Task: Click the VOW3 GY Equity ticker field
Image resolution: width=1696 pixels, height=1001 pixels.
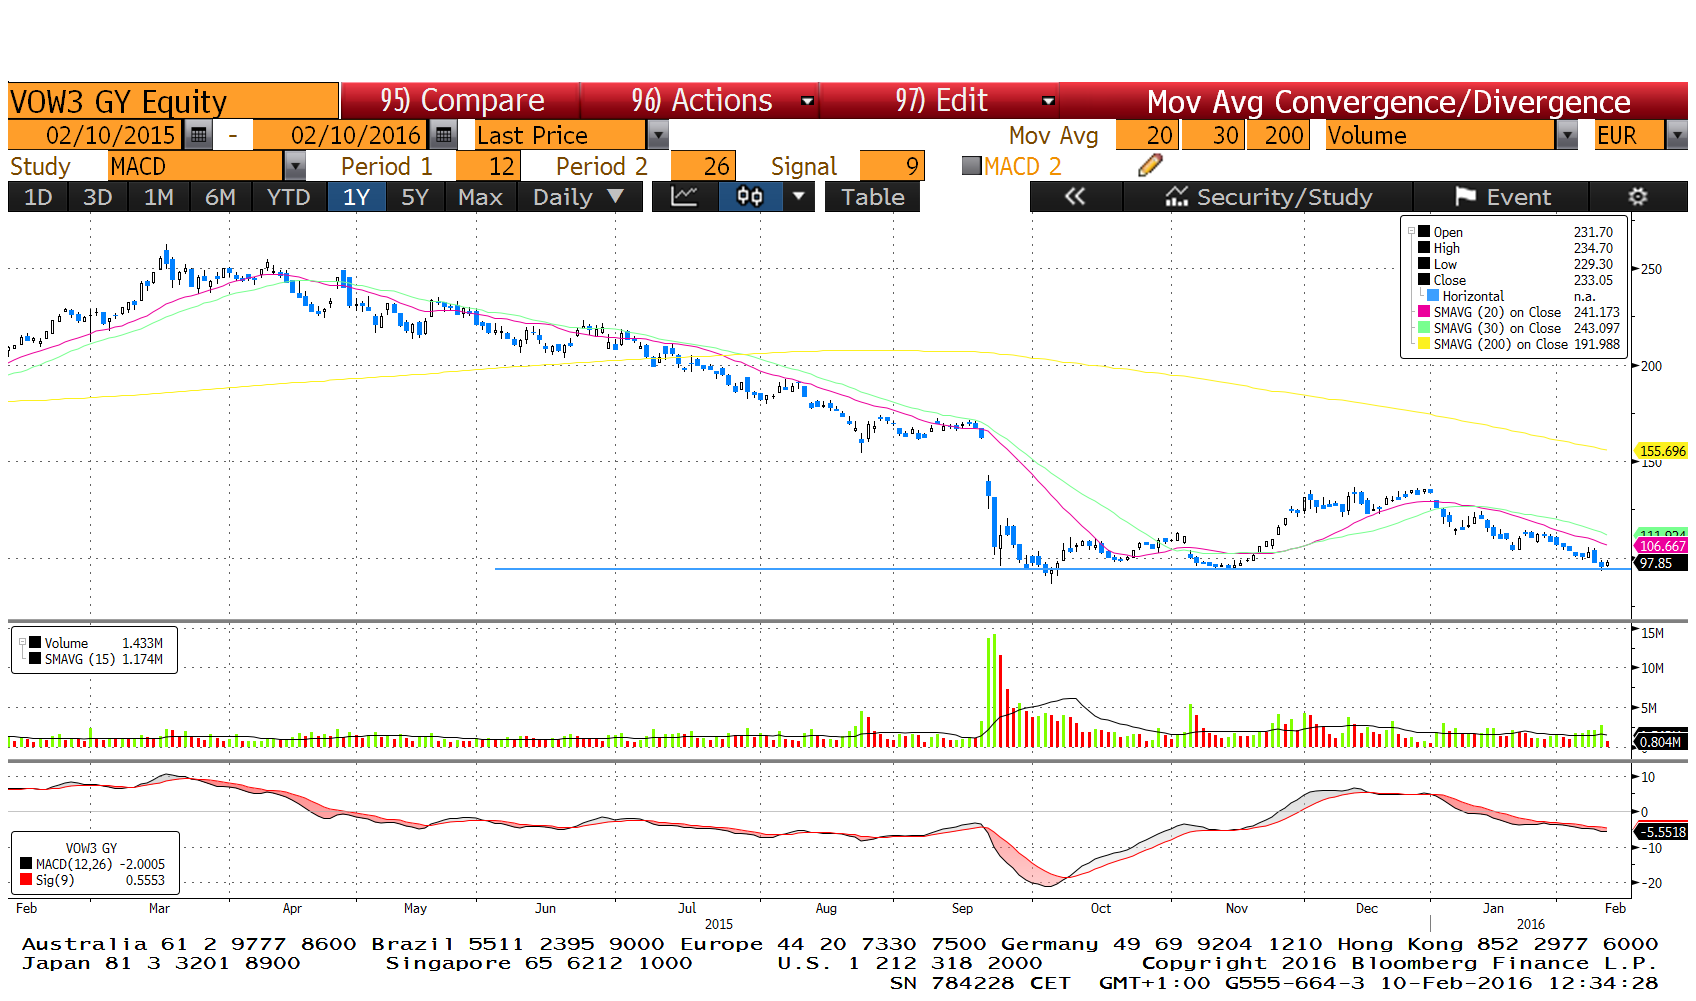Action: point(173,101)
